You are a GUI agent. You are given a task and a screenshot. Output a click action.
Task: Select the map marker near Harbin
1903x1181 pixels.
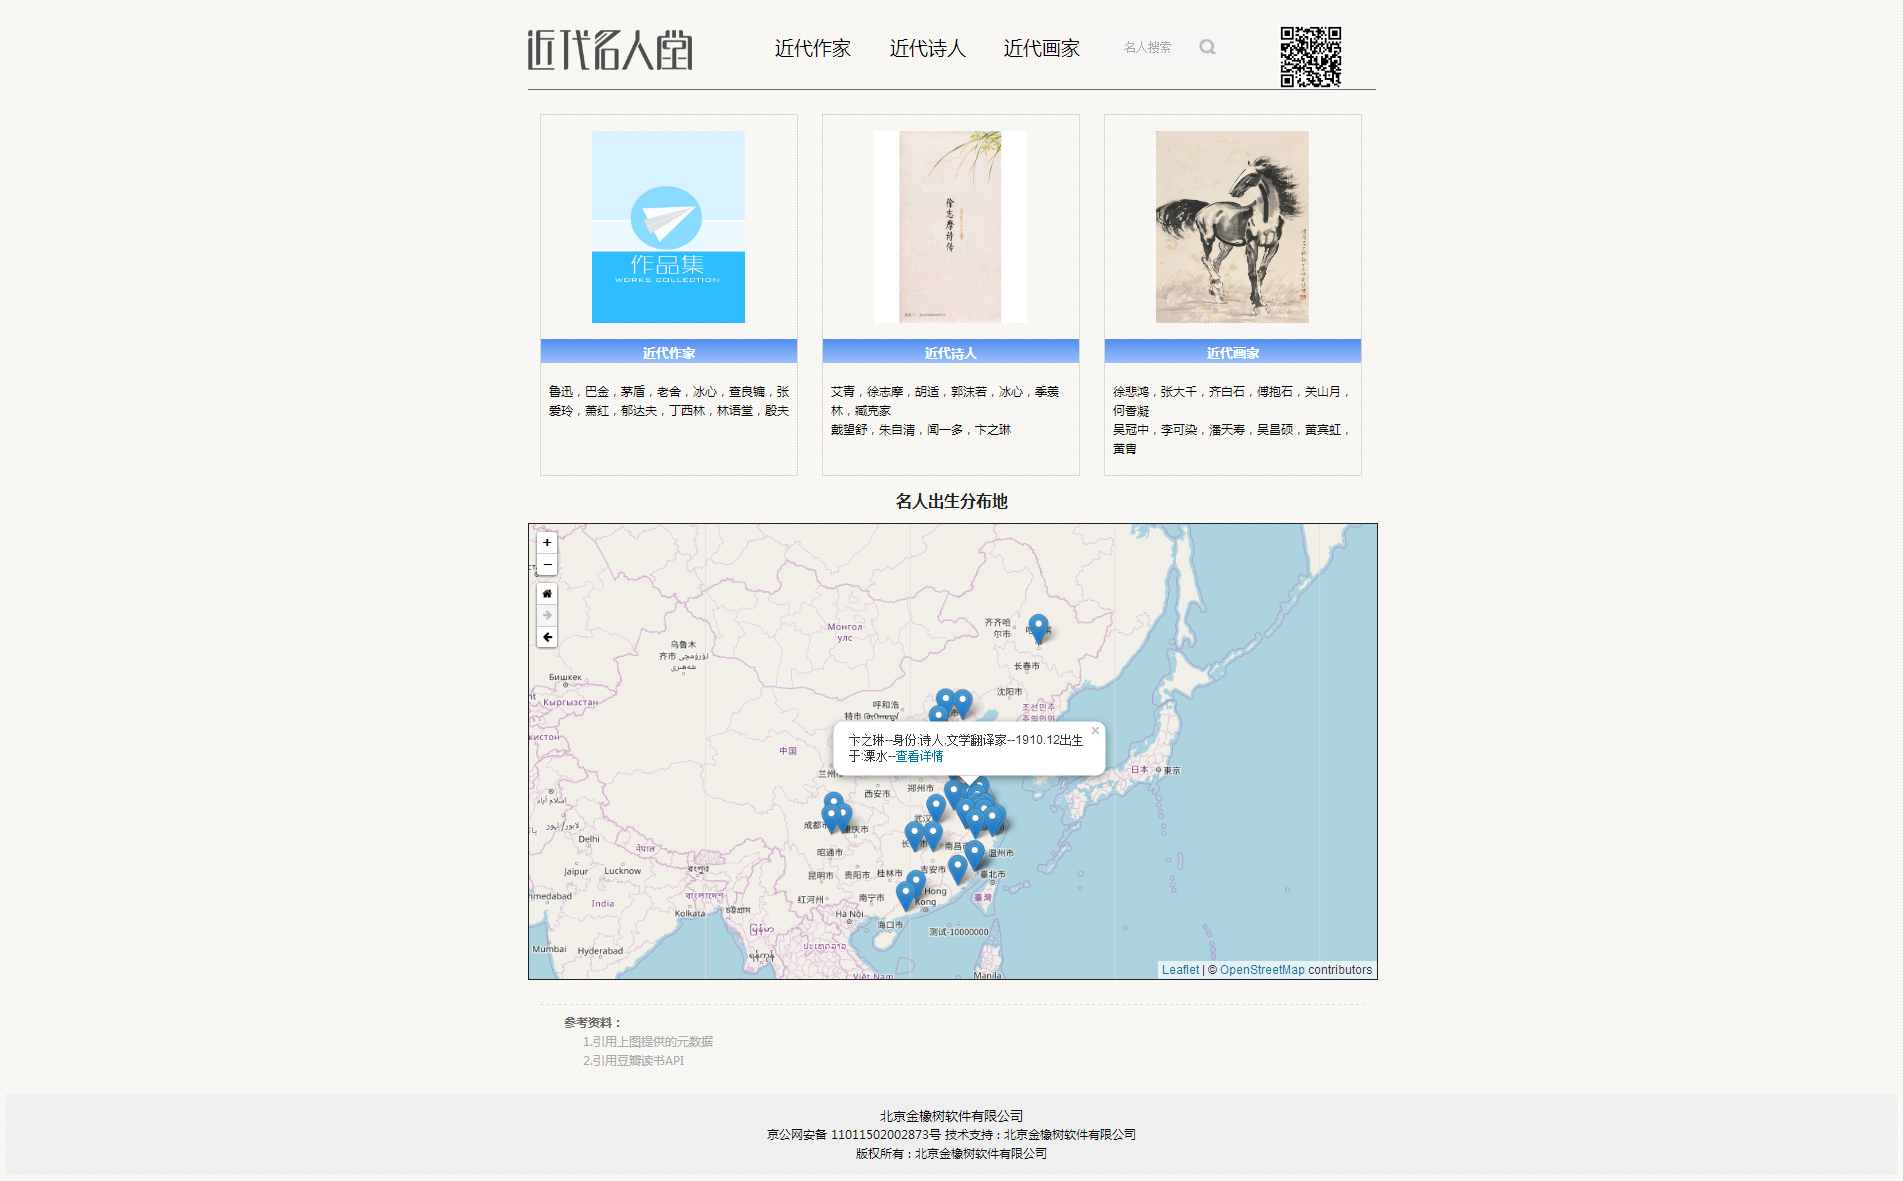[x=1039, y=628]
